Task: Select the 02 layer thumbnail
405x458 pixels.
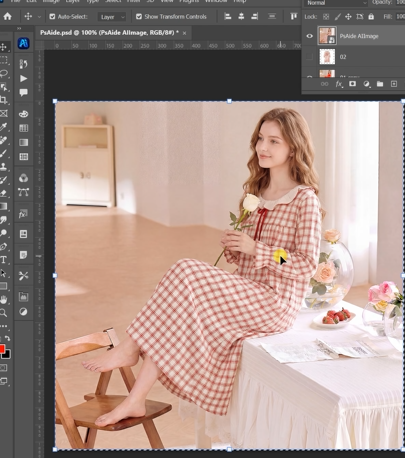Action: point(327,57)
